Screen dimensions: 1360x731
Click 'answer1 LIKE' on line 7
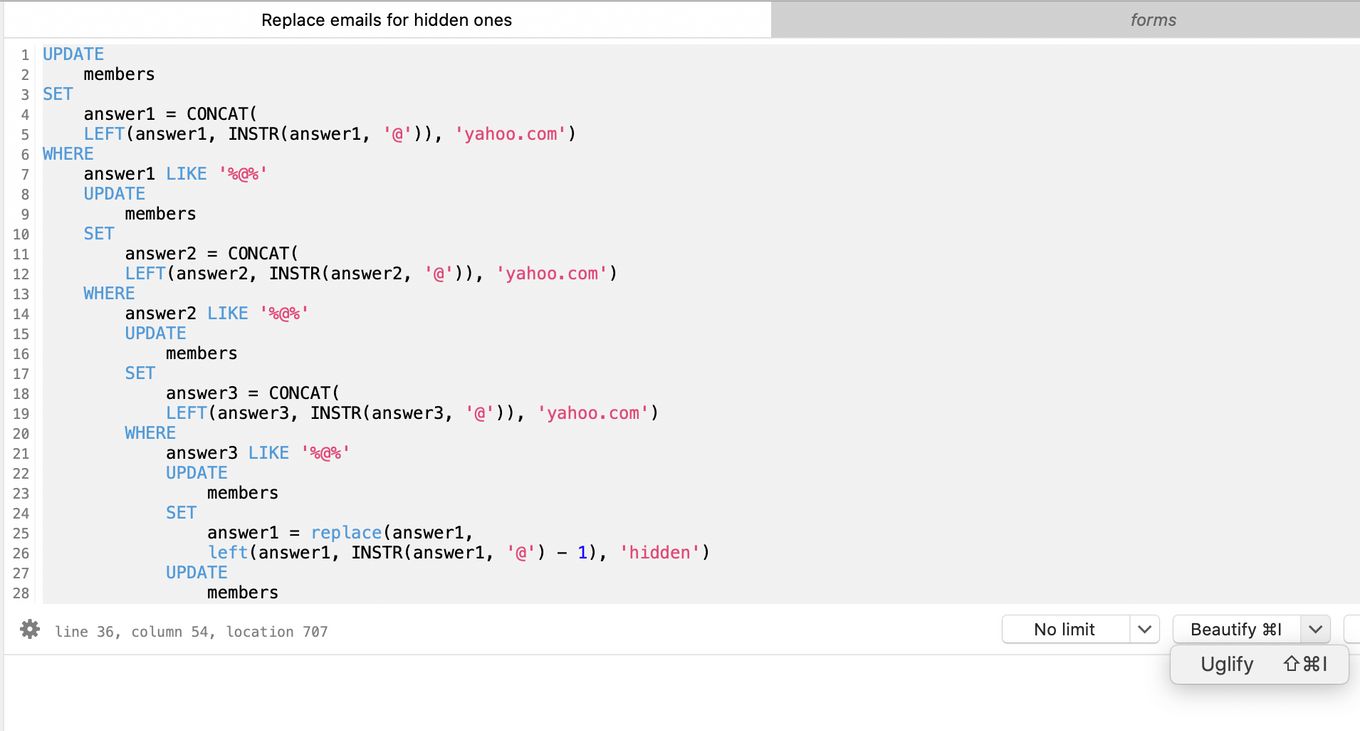pyautogui.click(x=145, y=174)
